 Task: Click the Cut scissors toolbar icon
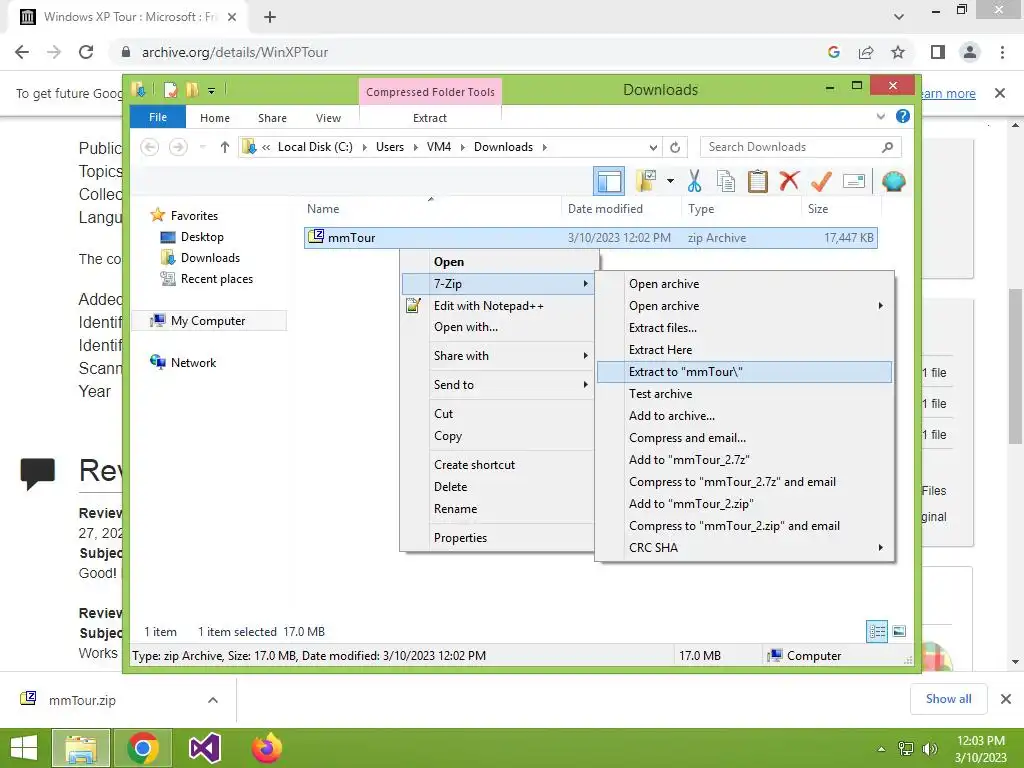click(694, 181)
